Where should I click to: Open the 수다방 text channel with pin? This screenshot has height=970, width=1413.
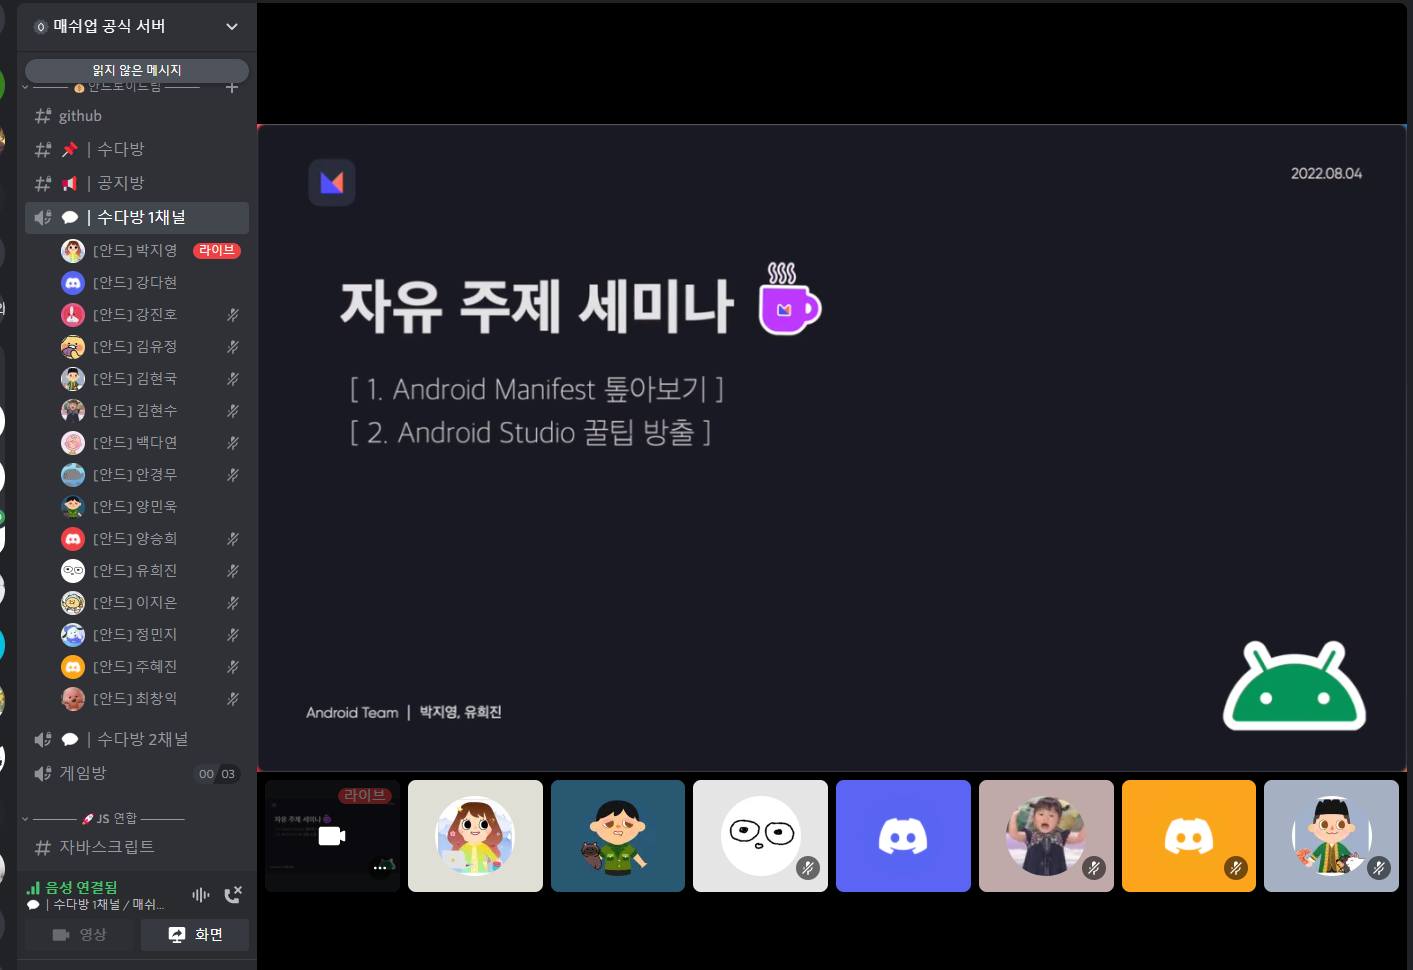pos(137,149)
